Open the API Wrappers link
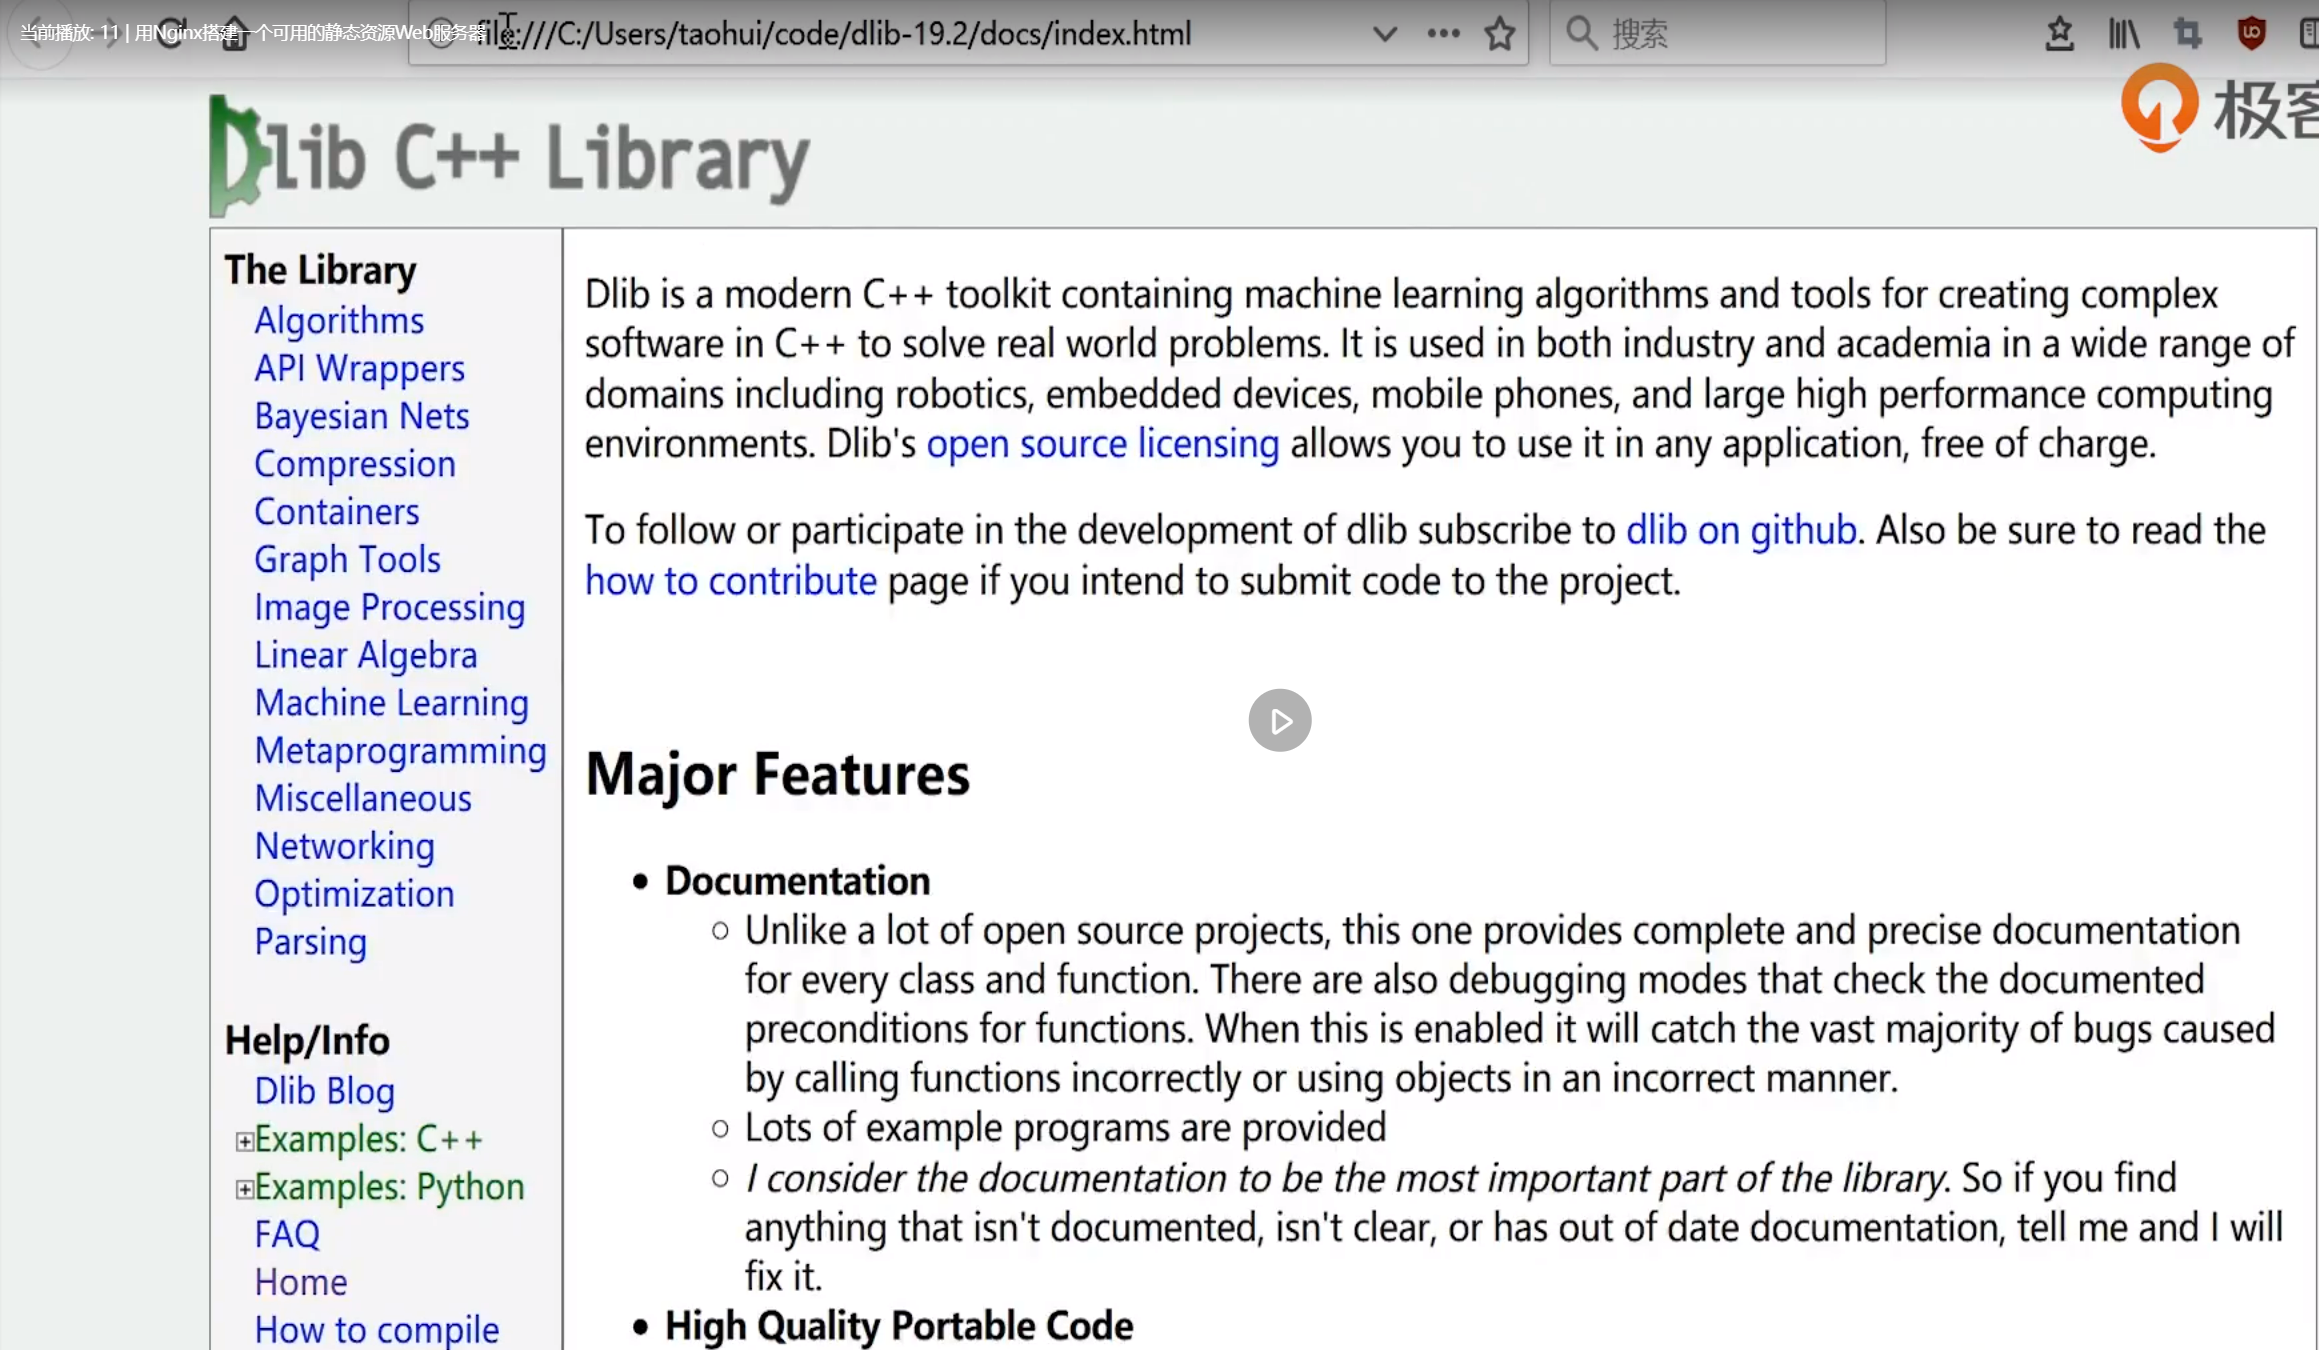Screen dimensions: 2319x1350 coord(360,369)
